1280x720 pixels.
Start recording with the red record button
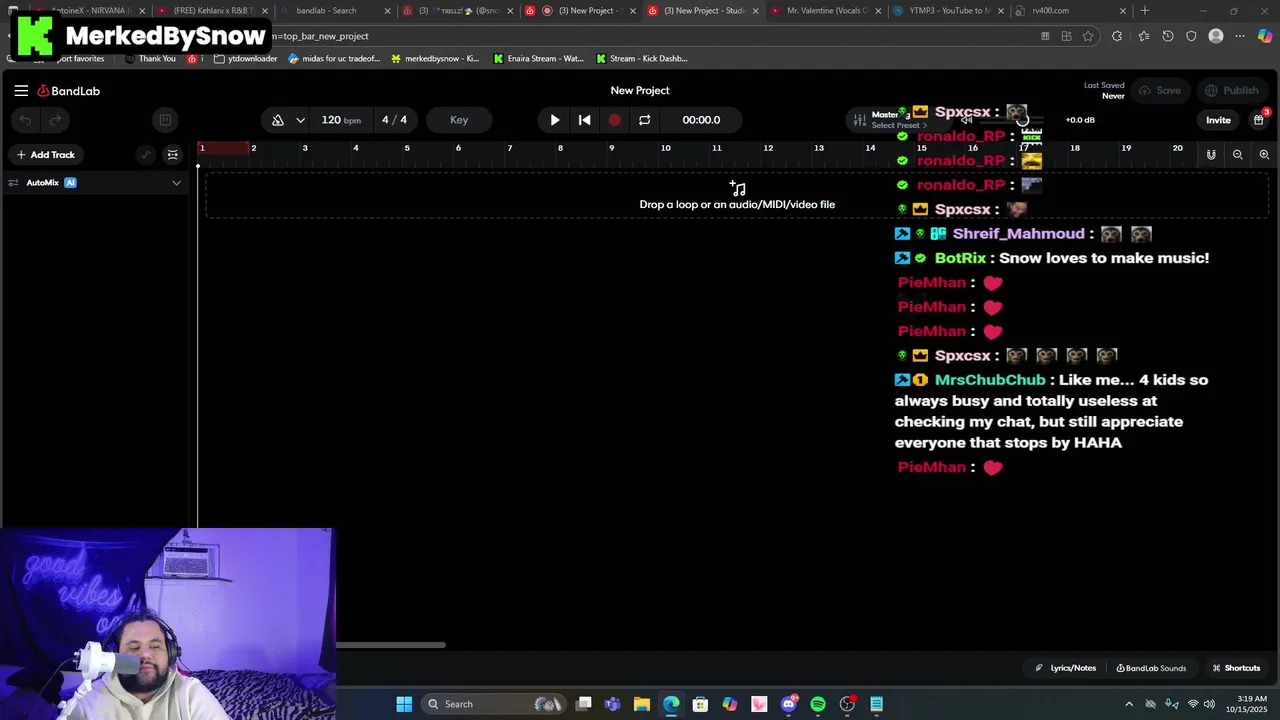614,120
